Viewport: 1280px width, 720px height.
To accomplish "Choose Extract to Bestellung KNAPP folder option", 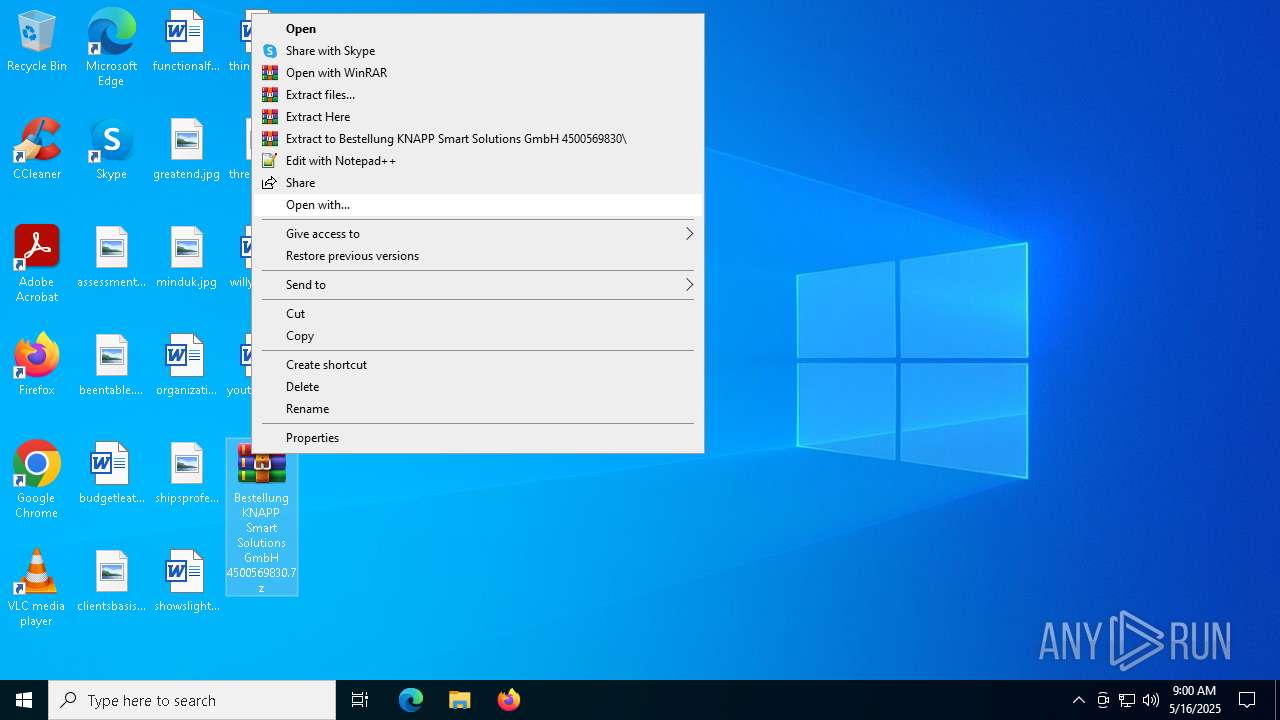I will 478,139.
